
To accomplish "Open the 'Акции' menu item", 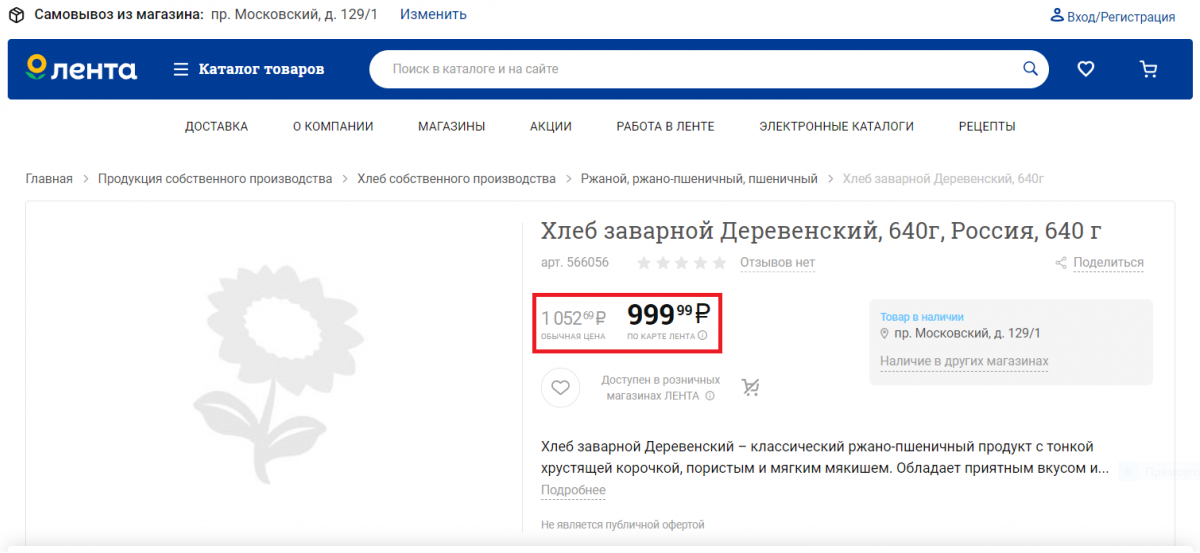I will pos(551,126).
